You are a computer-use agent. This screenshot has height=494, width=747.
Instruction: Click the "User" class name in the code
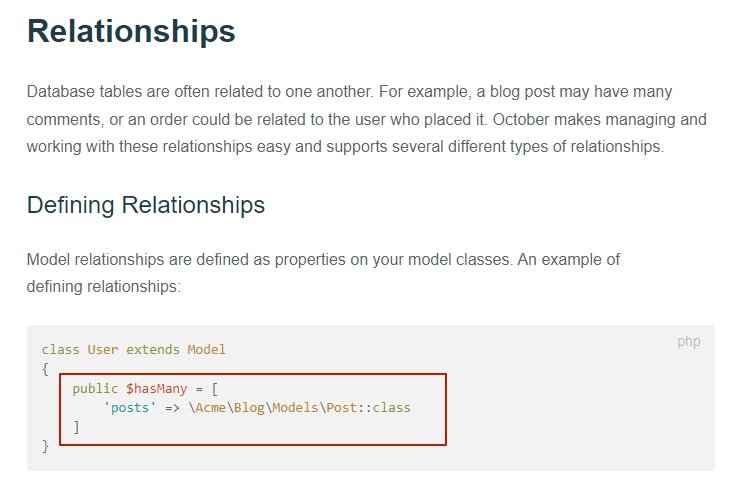pyautogui.click(x=102, y=350)
